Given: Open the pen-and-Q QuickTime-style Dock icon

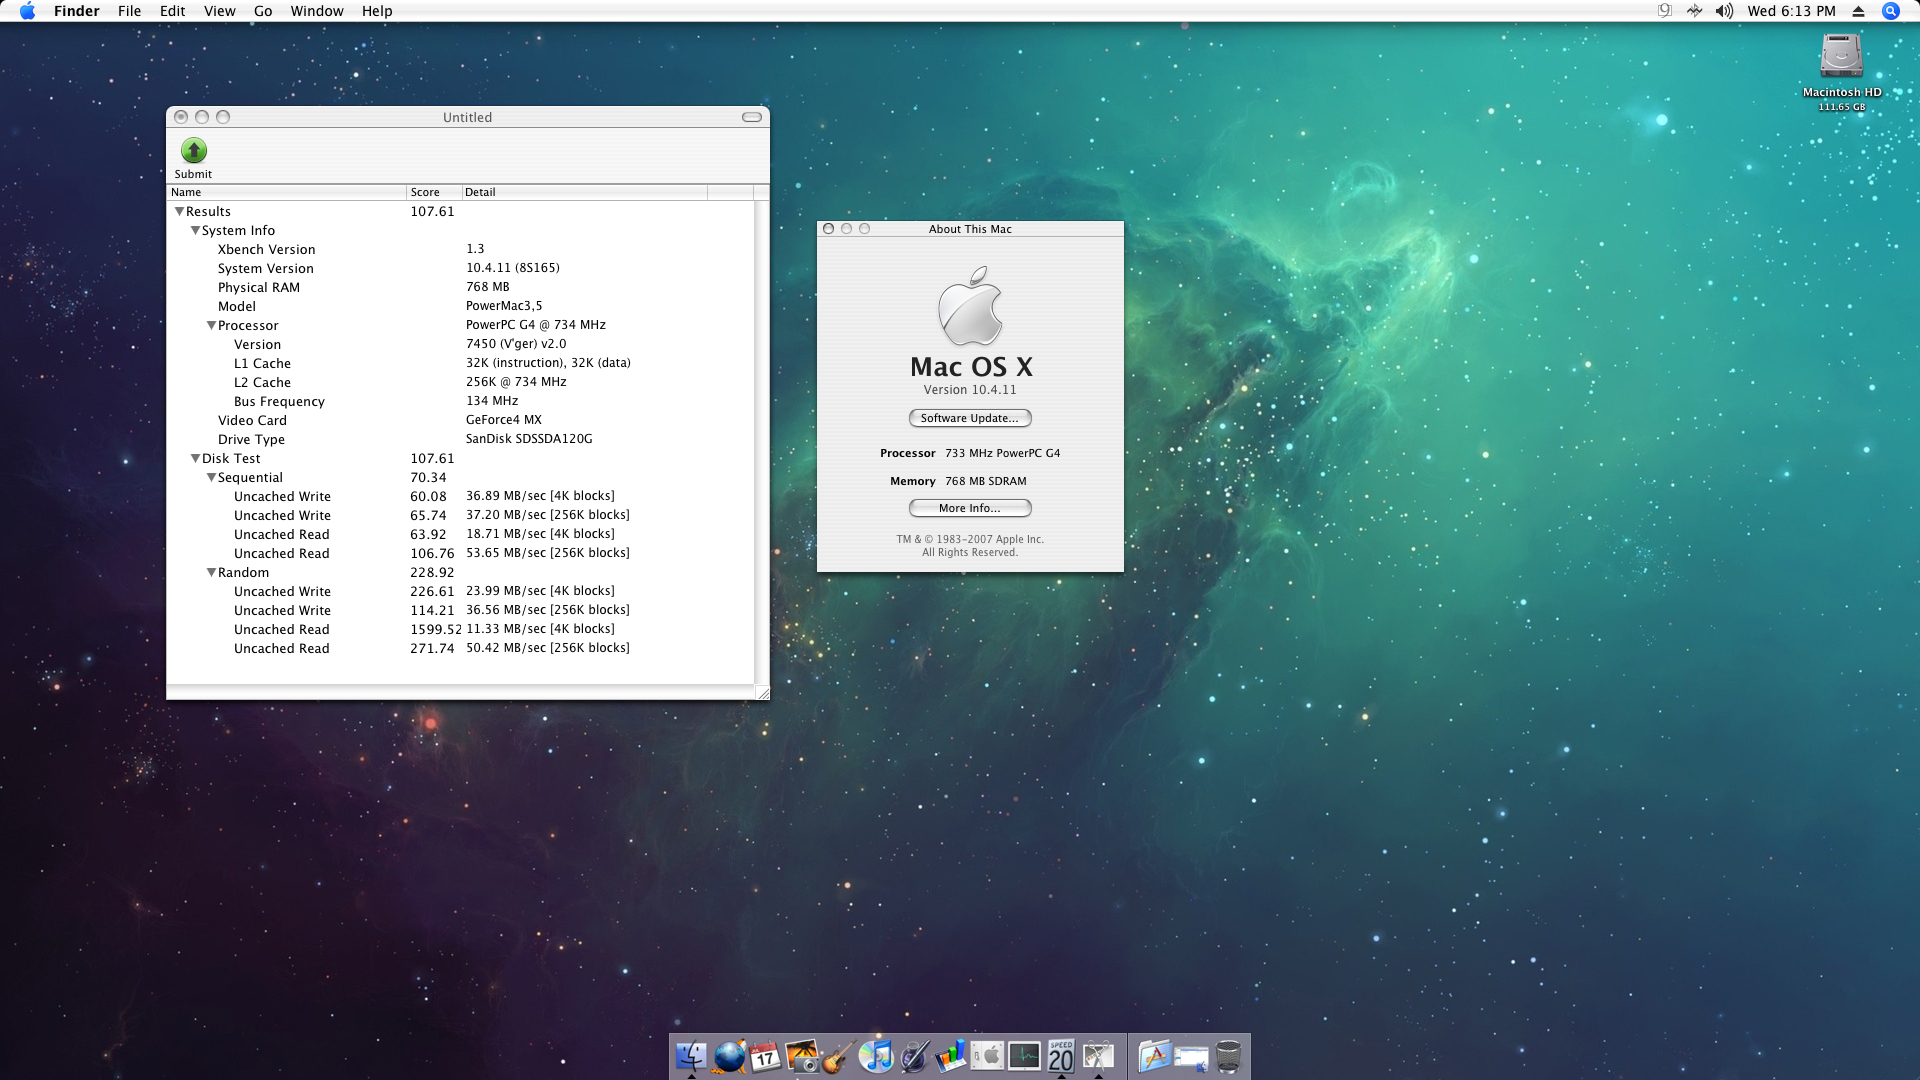Looking at the screenshot, I should click(x=914, y=1056).
